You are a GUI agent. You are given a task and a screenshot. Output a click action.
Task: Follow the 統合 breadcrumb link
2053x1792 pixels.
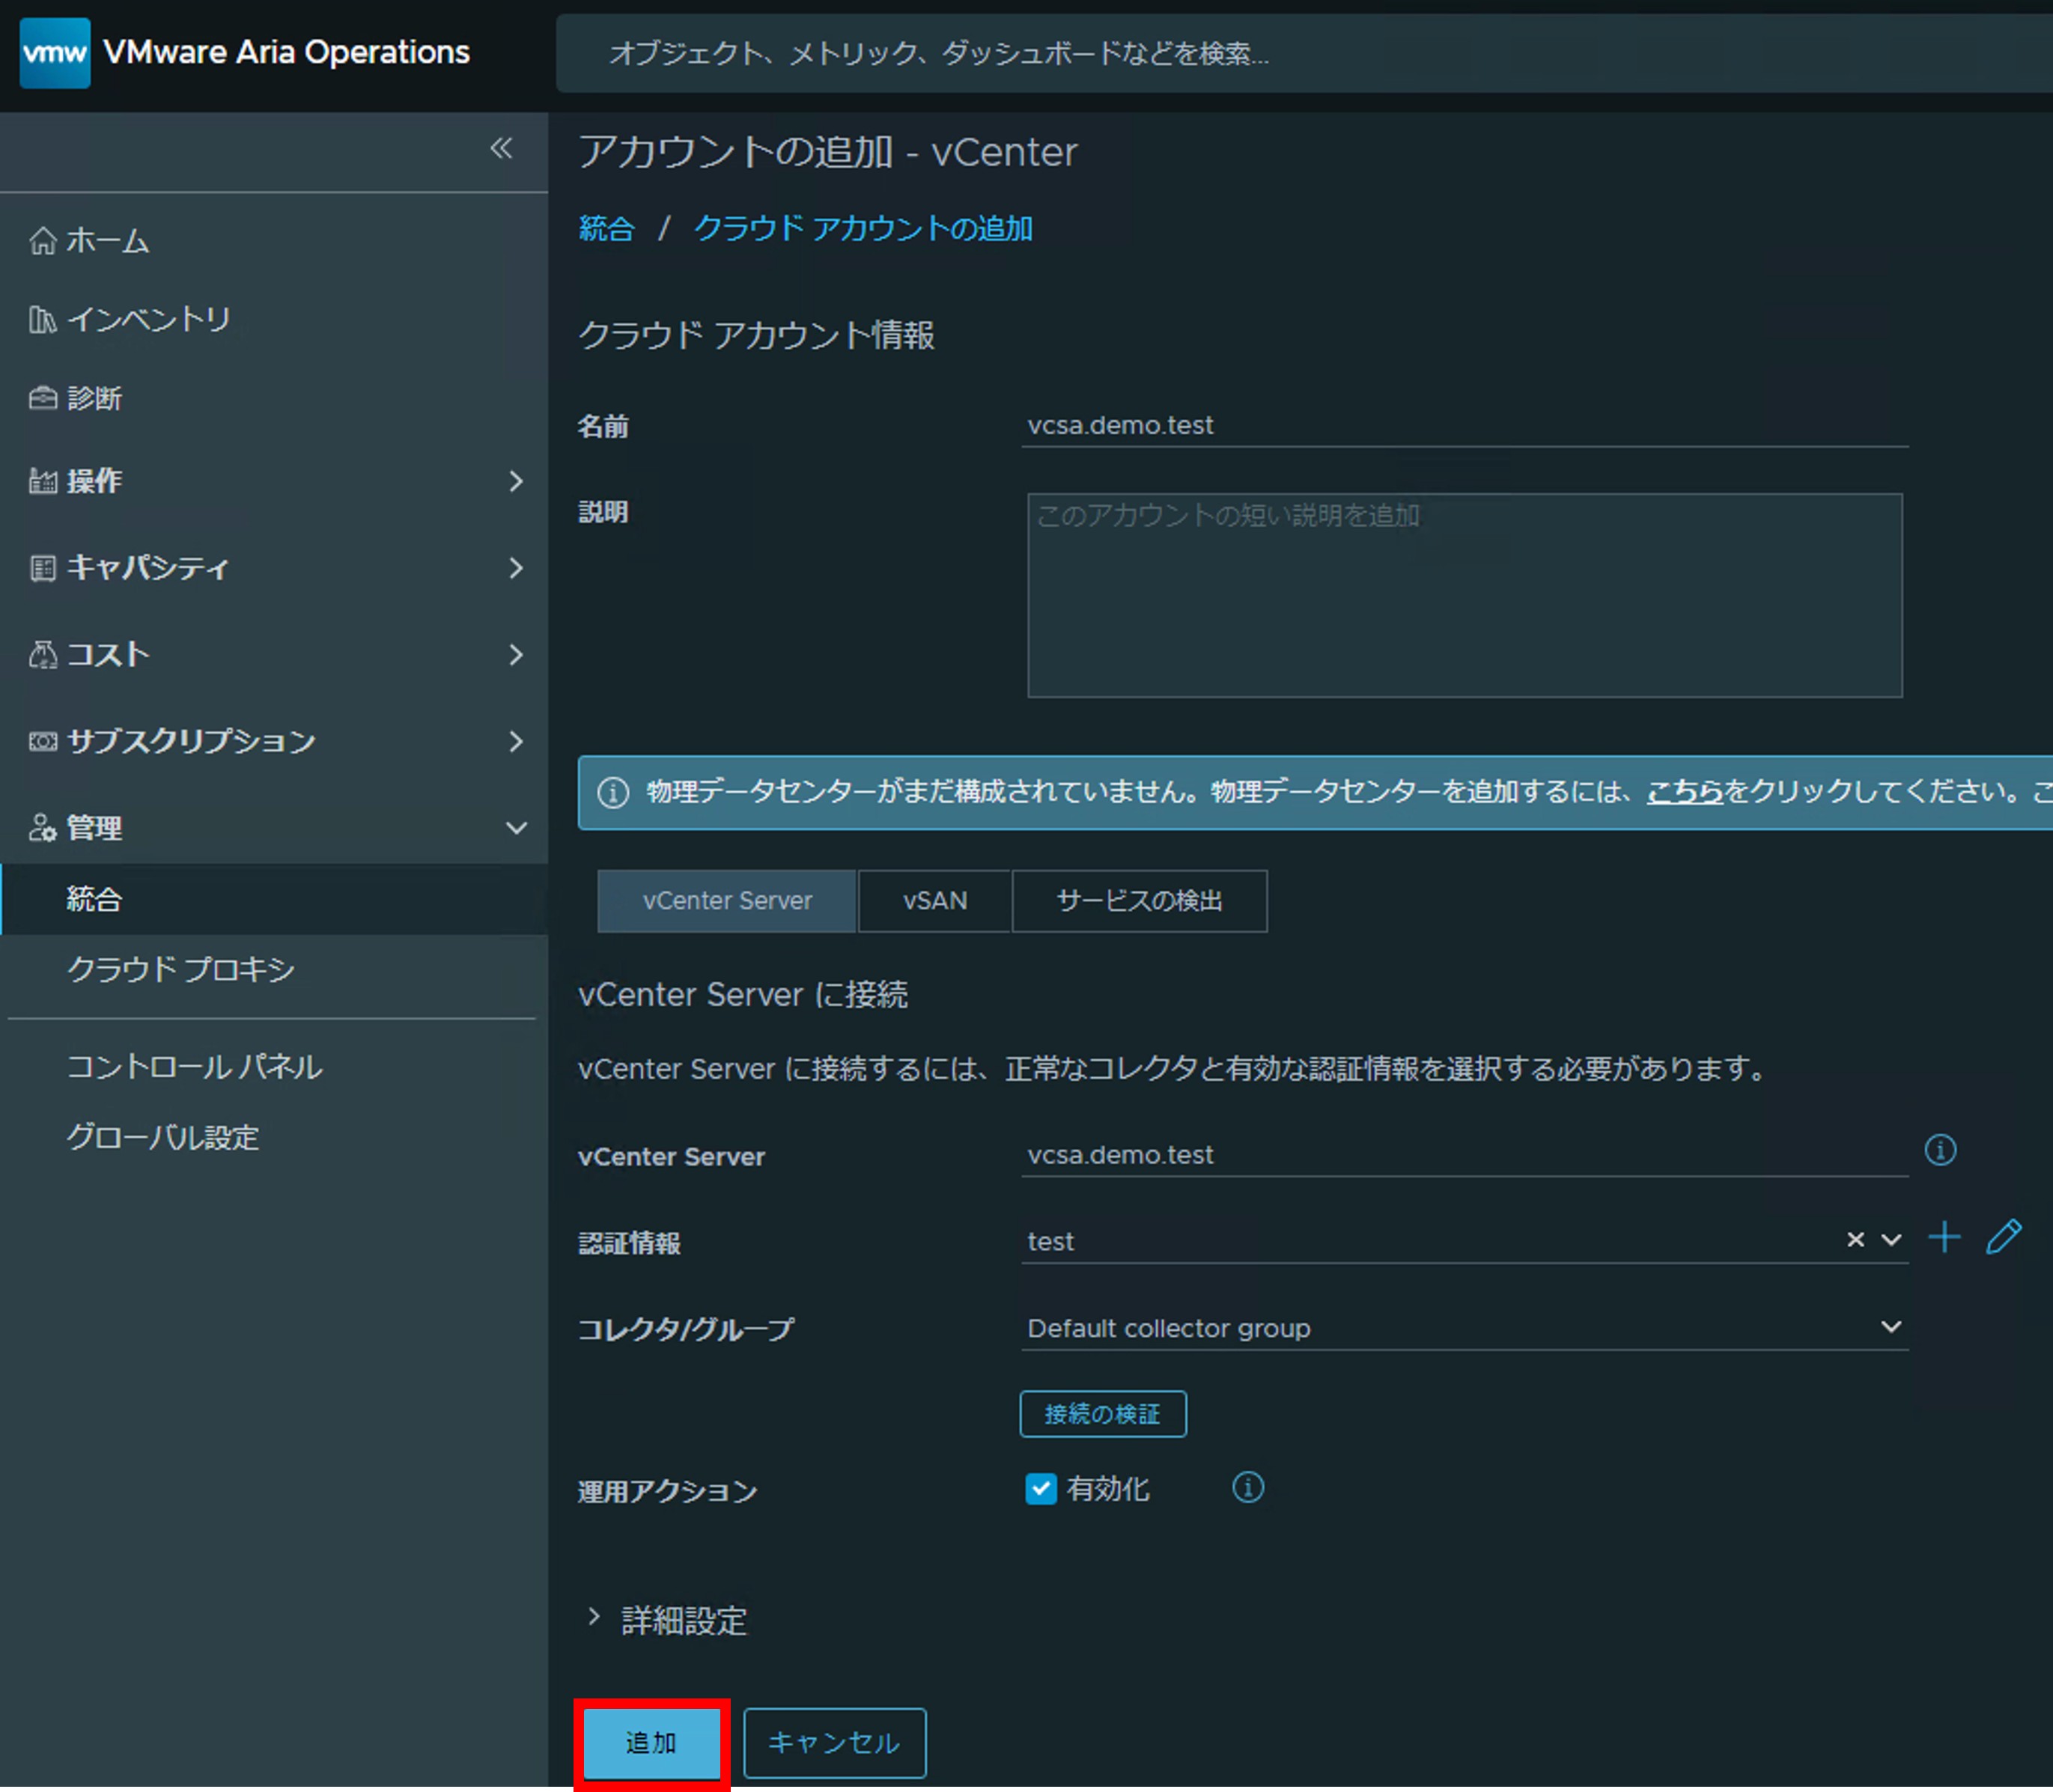pos(607,229)
